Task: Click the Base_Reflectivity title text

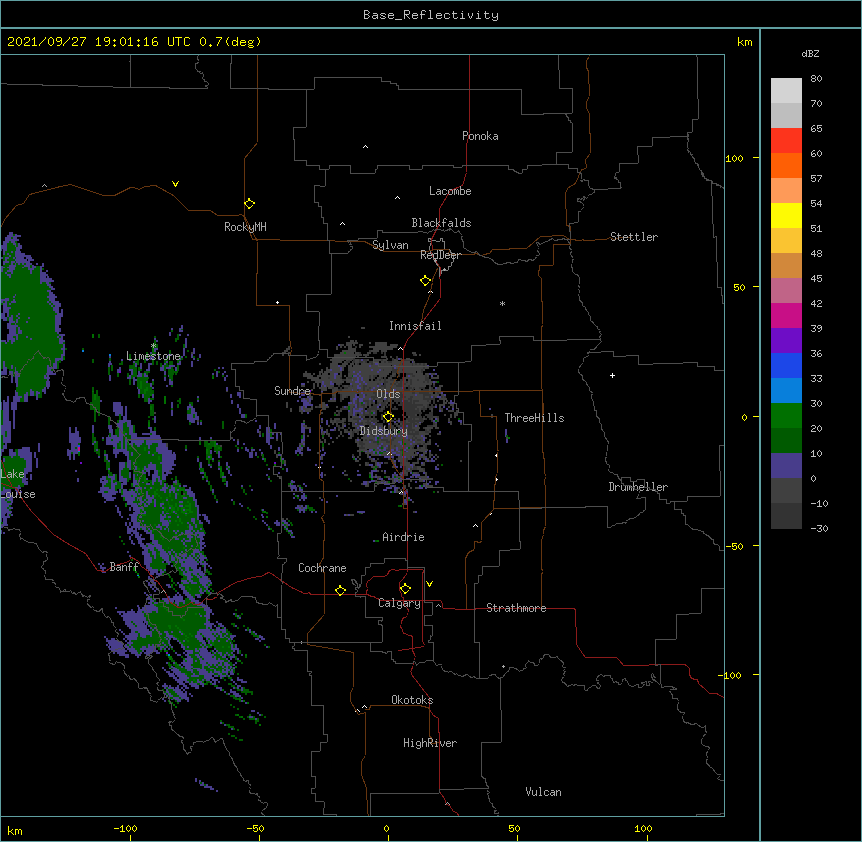Action: 431,15
